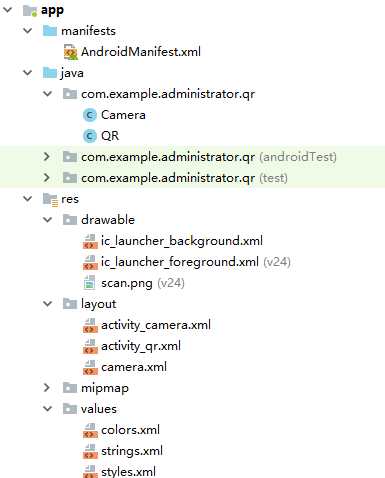The width and height of the screenshot is (385, 478).
Task: Click the java folder icon
Action: [x=50, y=73]
